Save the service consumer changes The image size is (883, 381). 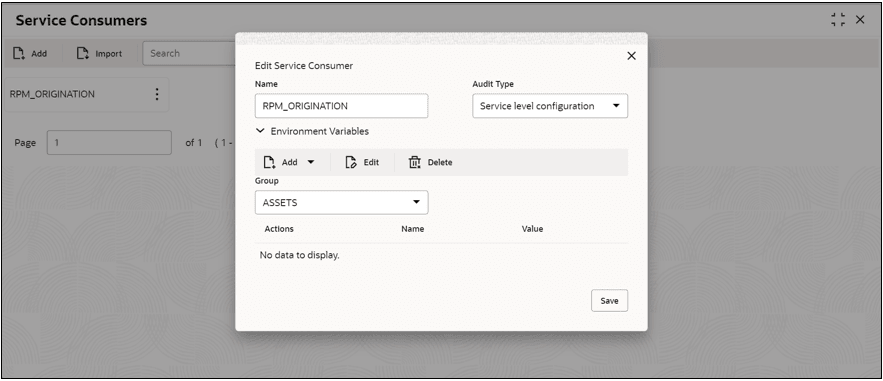pyautogui.click(x=609, y=301)
